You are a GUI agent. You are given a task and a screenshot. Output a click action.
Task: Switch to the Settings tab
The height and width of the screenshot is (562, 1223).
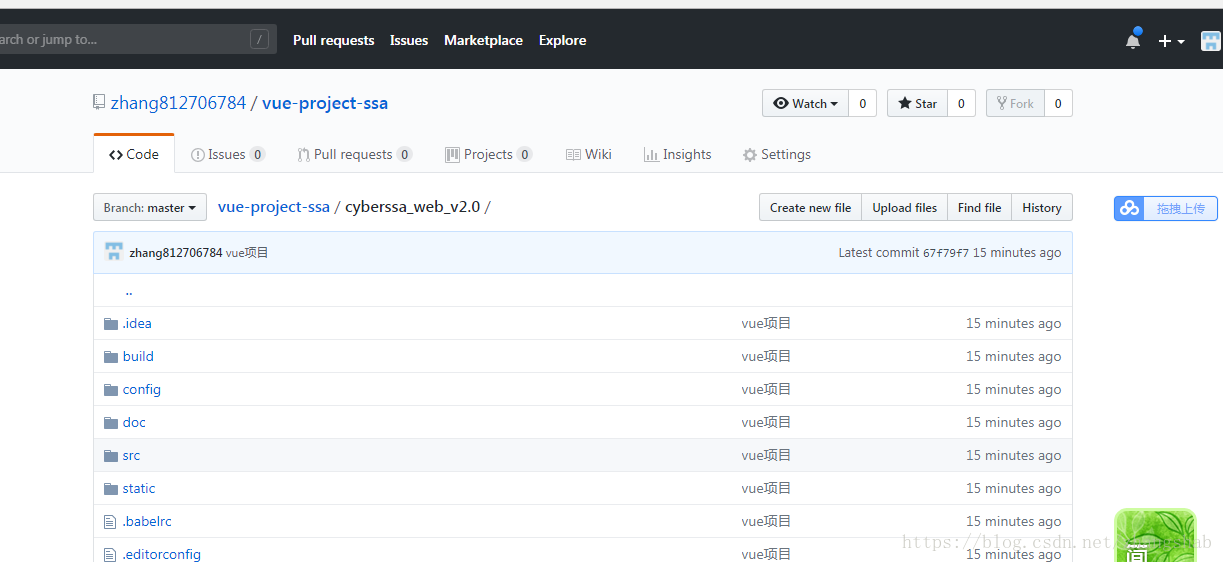click(777, 154)
